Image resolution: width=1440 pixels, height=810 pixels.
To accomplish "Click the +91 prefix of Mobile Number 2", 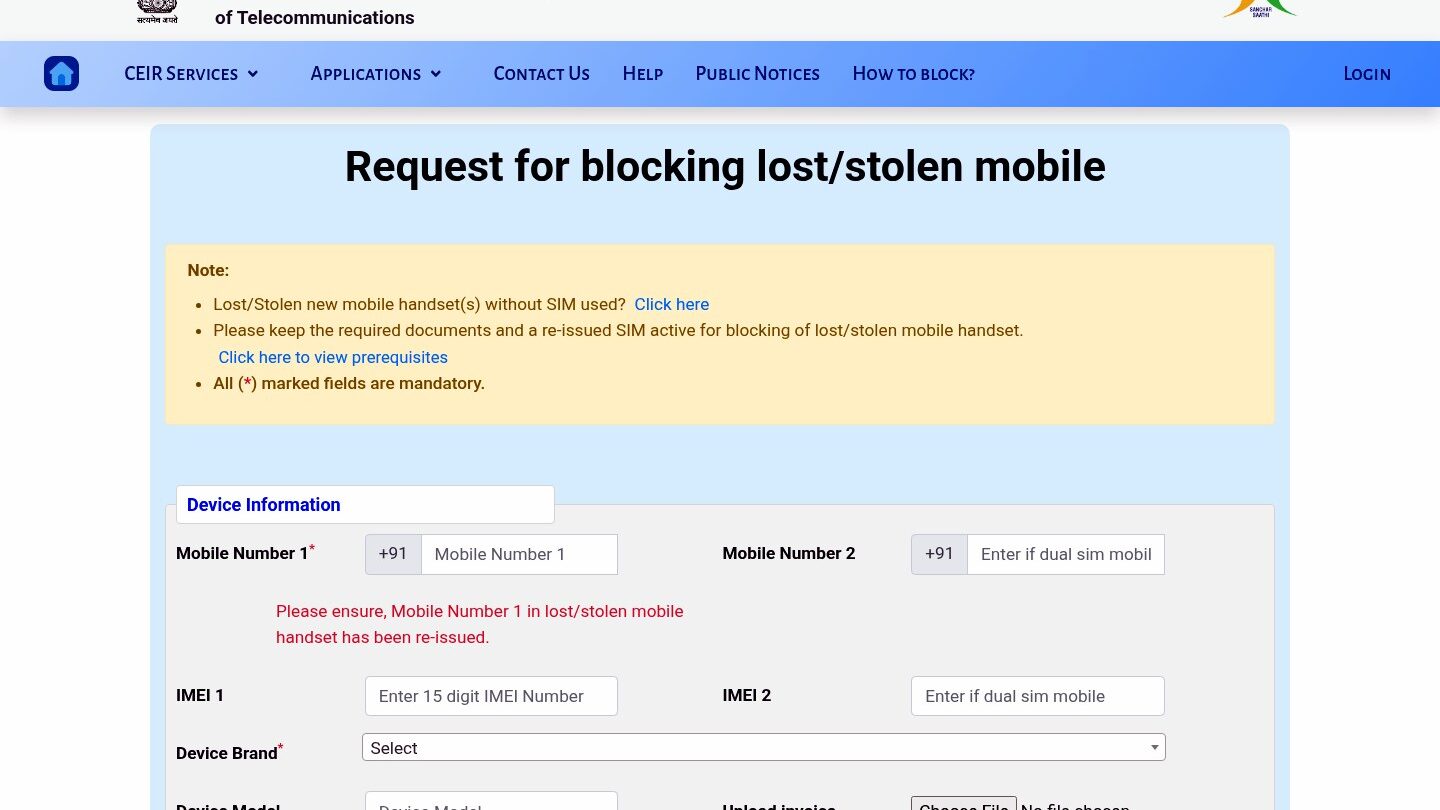I will [x=939, y=554].
